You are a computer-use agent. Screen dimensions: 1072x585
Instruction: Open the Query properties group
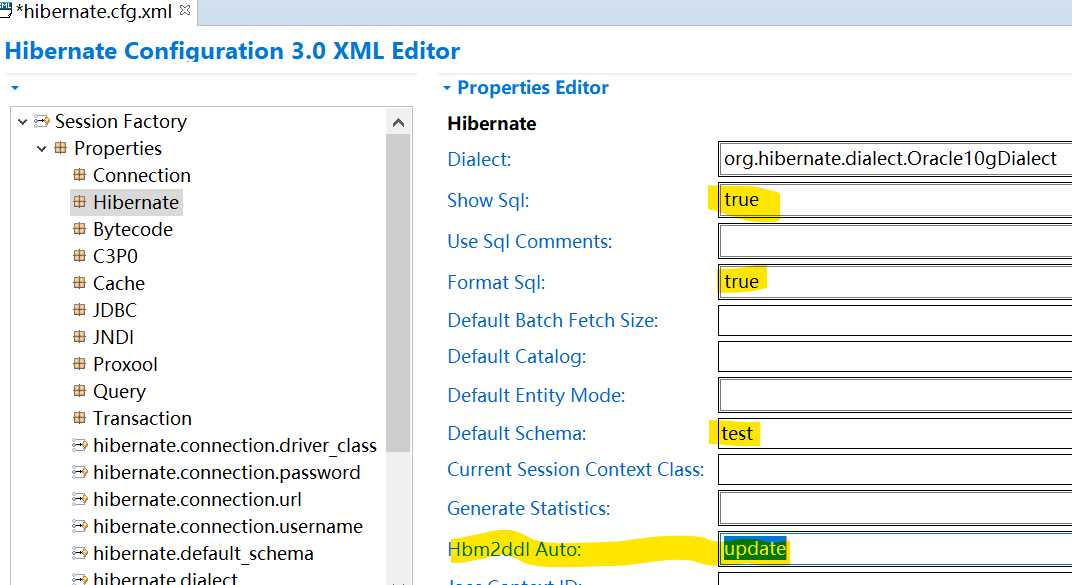(x=120, y=392)
